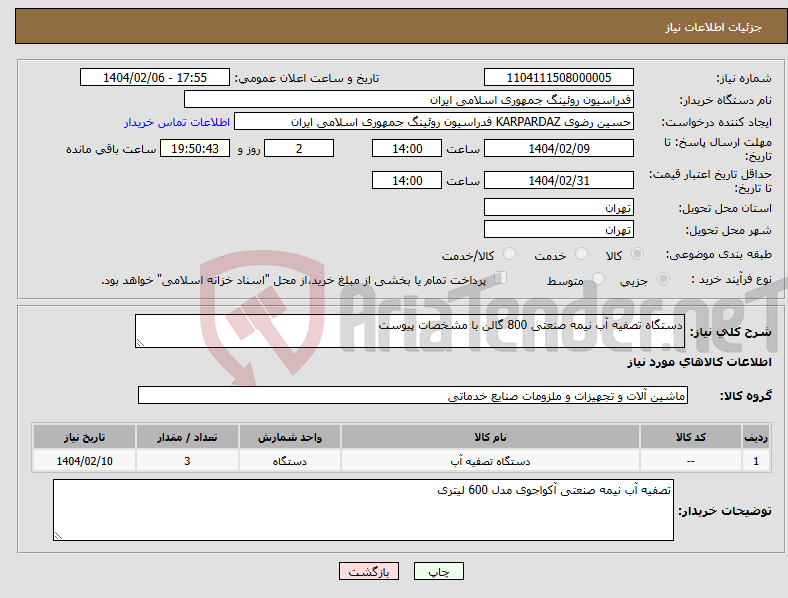Click the شرح کلی نیاز description textarea

pyautogui.click(x=410, y=331)
